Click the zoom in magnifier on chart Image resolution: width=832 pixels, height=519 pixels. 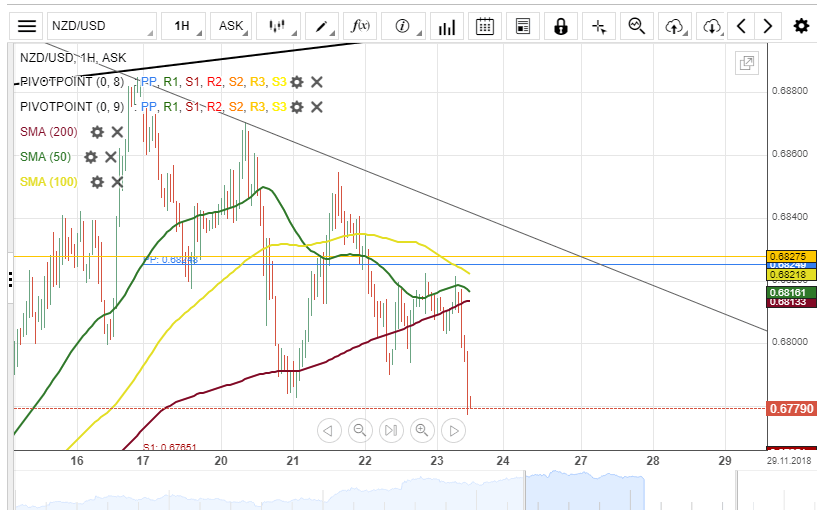coord(422,431)
